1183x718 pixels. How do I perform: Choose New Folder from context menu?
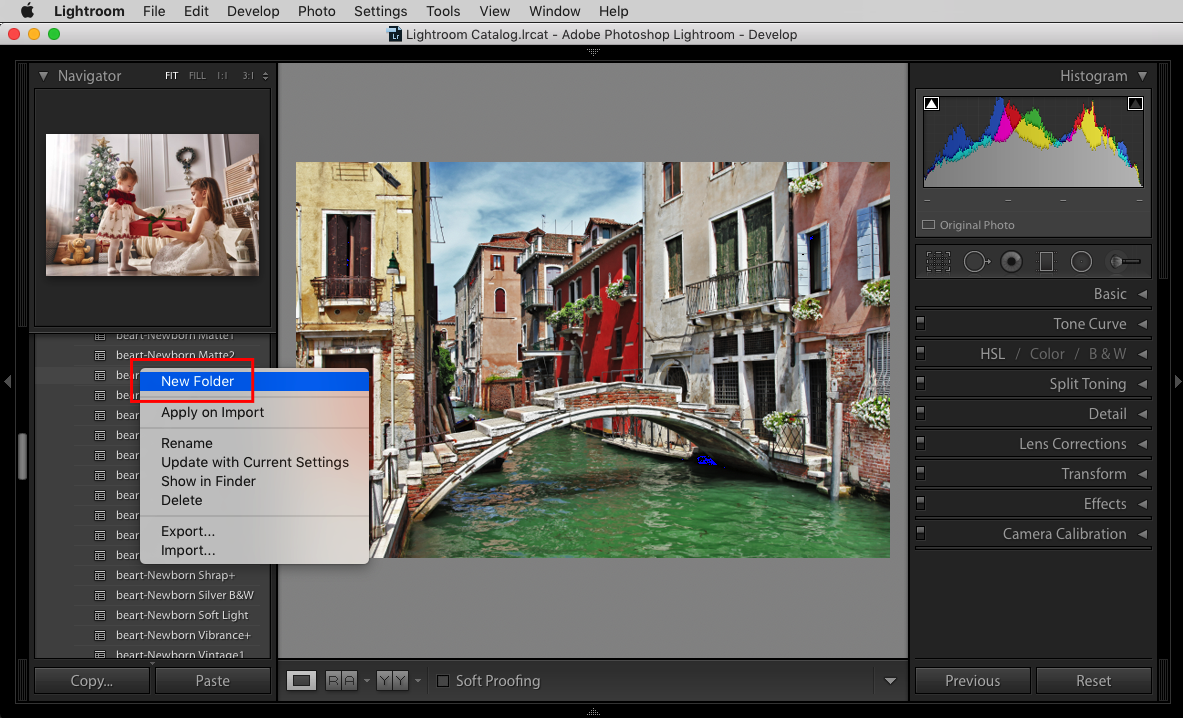198,381
